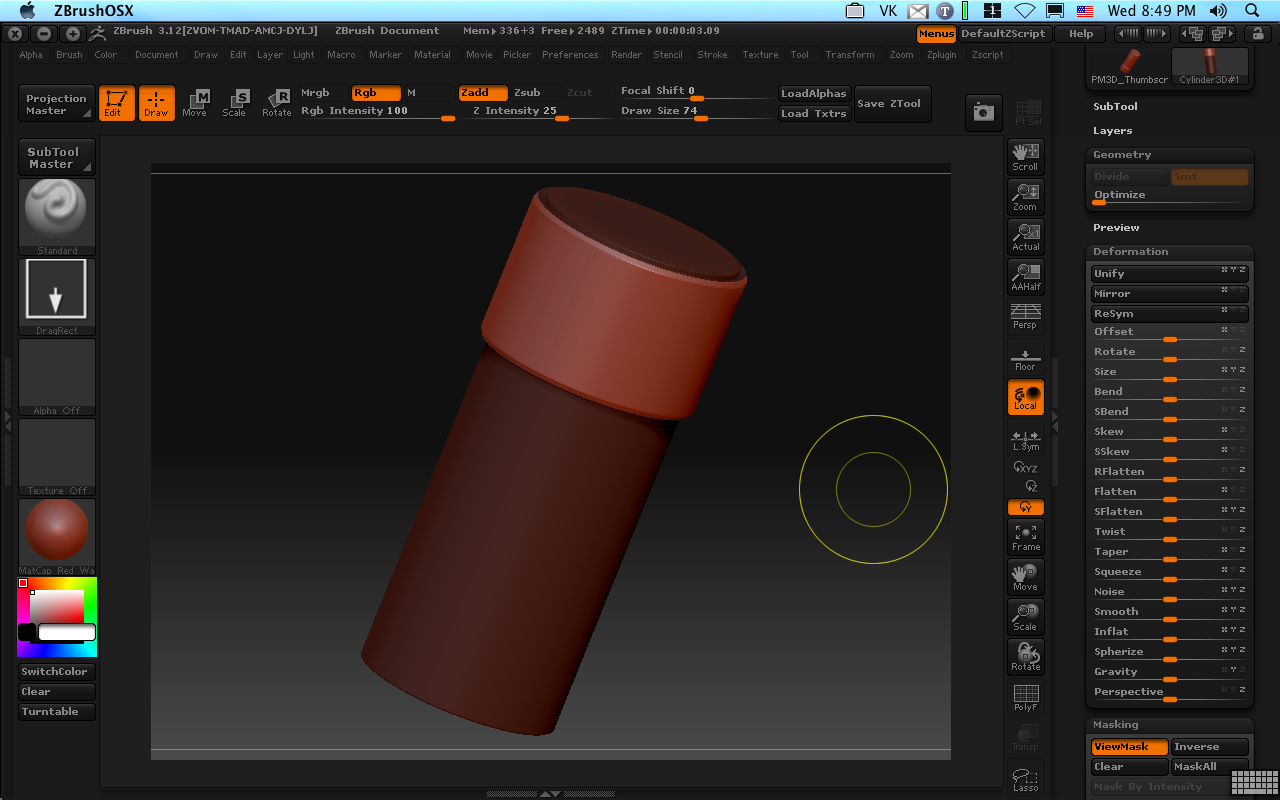Click the AAHalf zoom icon
The height and width of the screenshot is (800, 1280).
tap(1025, 277)
